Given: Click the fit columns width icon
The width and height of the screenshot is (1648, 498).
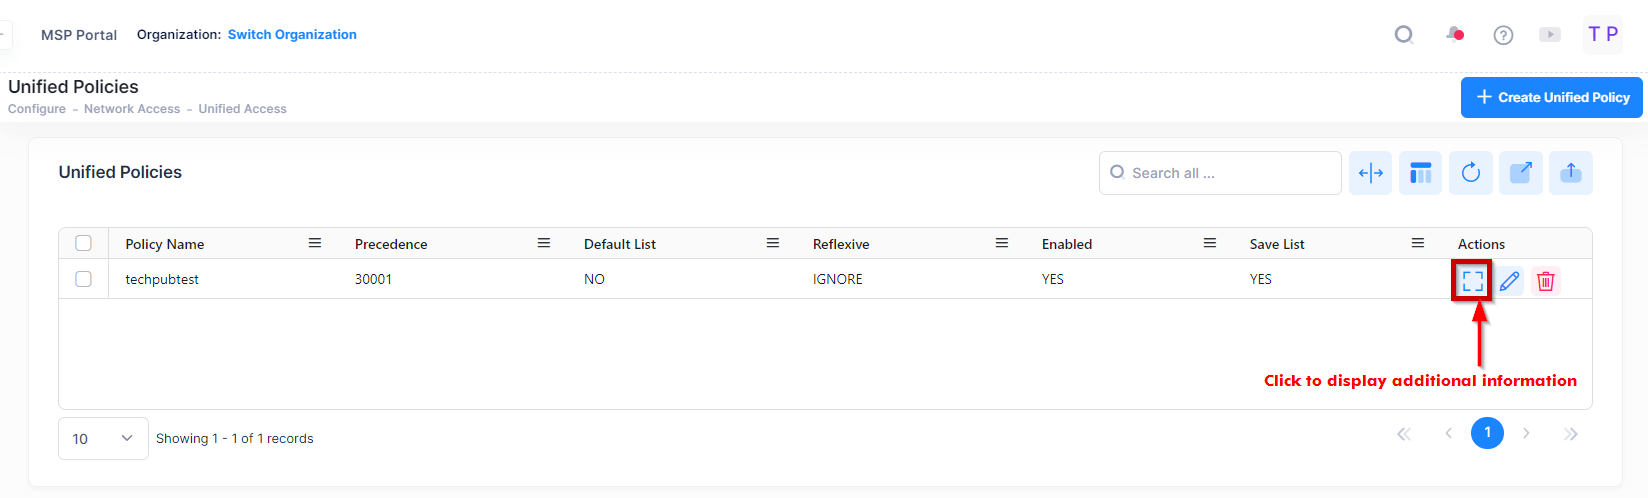Looking at the screenshot, I should [1370, 173].
